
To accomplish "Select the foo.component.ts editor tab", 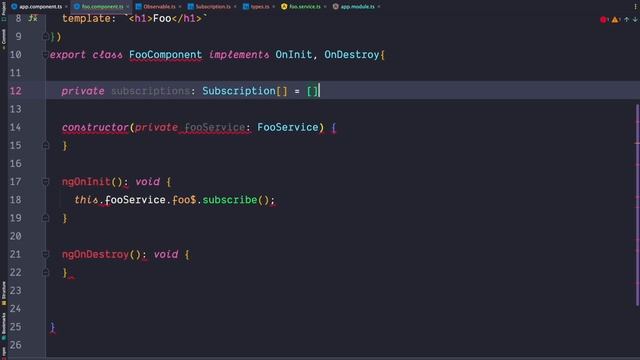I will [102, 7].
